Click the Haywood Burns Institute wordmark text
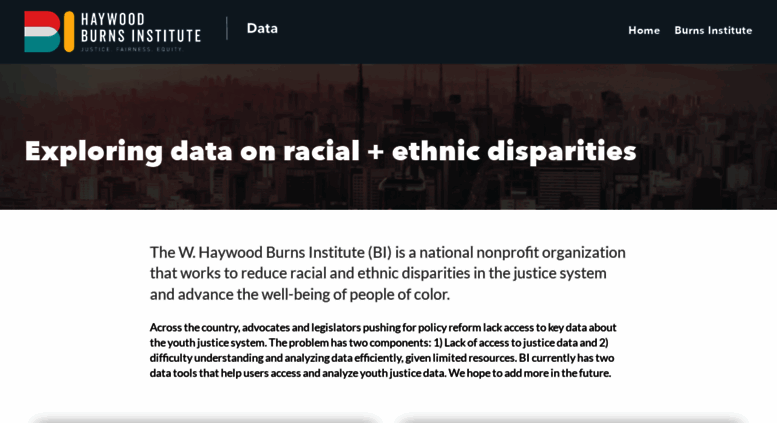The width and height of the screenshot is (777, 423). pyautogui.click(x=141, y=27)
